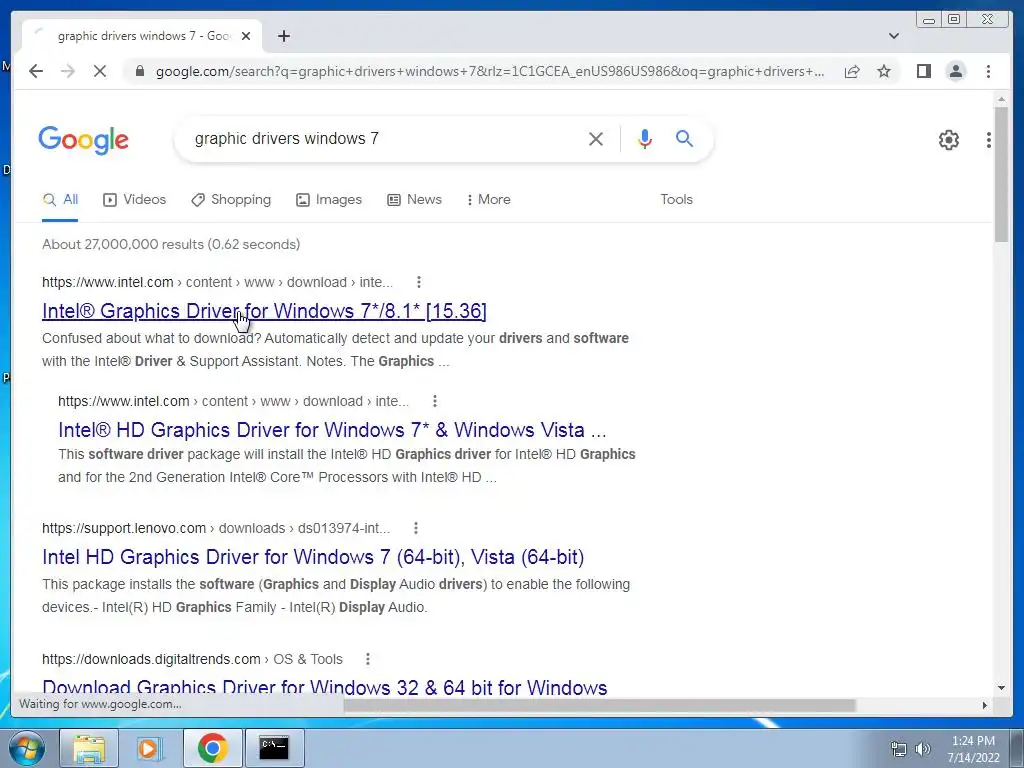The height and width of the screenshot is (768, 1024).
Task: Click the address bar URL
Action: (490, 71)
